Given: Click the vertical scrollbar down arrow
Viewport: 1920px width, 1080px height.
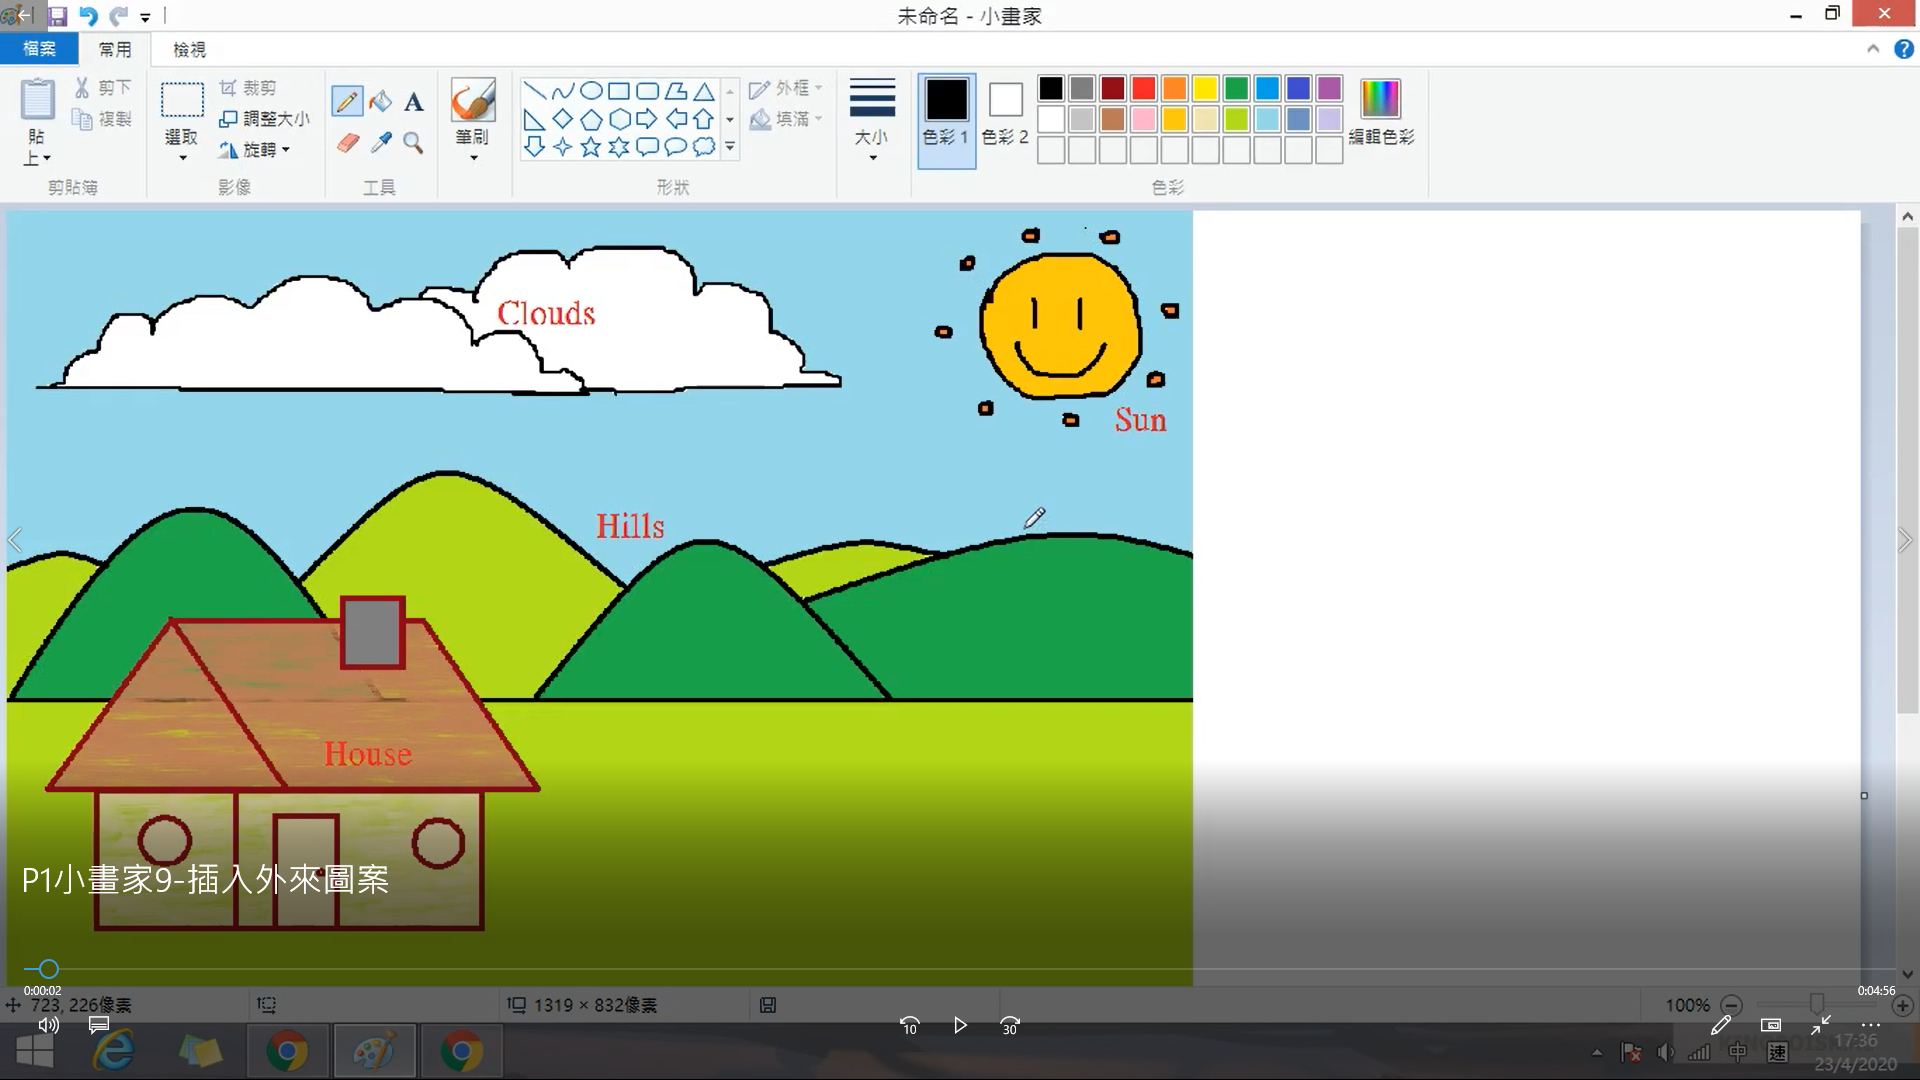Looking at the screenshot, I should [1907, 974].
